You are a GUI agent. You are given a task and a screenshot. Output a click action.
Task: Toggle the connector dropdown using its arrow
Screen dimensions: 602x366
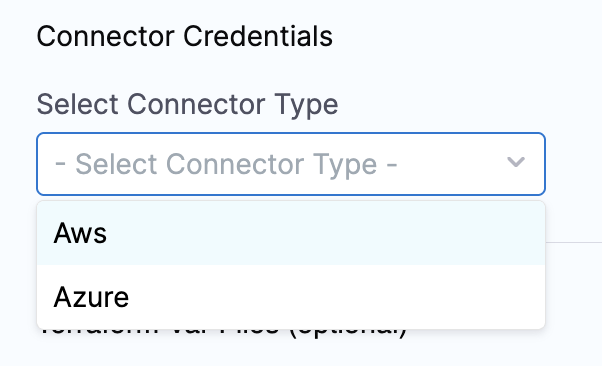pos(516,162)
